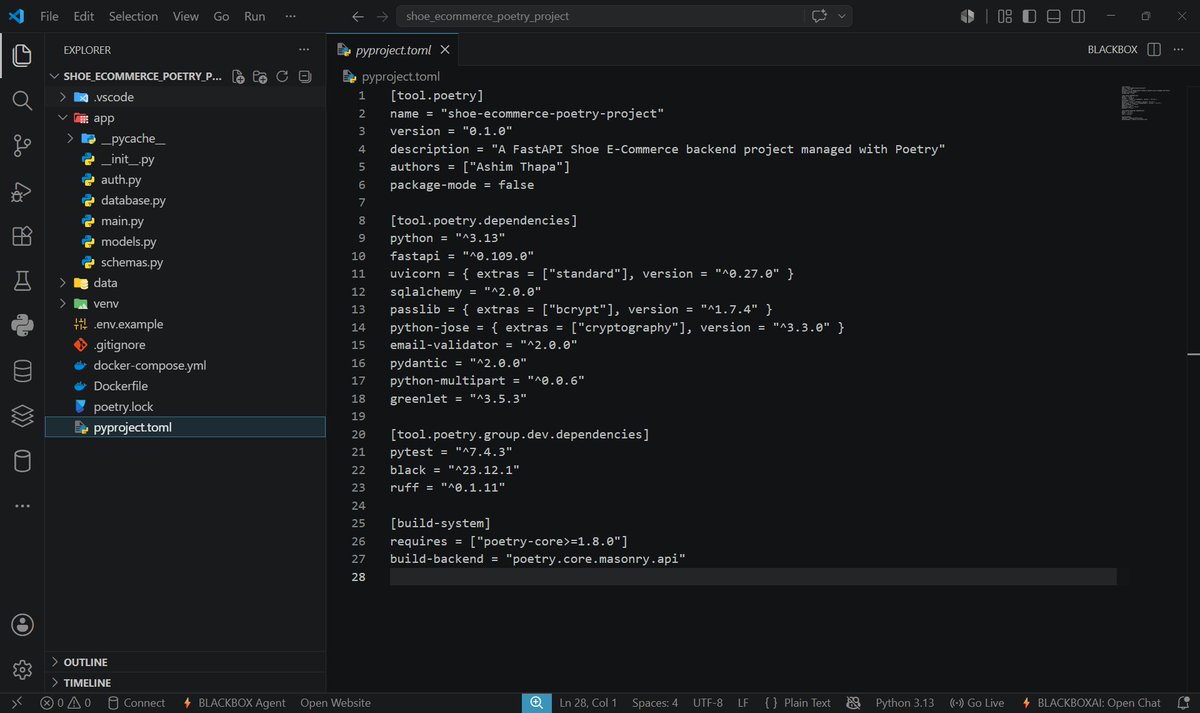The image size is (1200, 713).
Task: Click New Folder icon in Explorer header
Action: click(260, 77)
